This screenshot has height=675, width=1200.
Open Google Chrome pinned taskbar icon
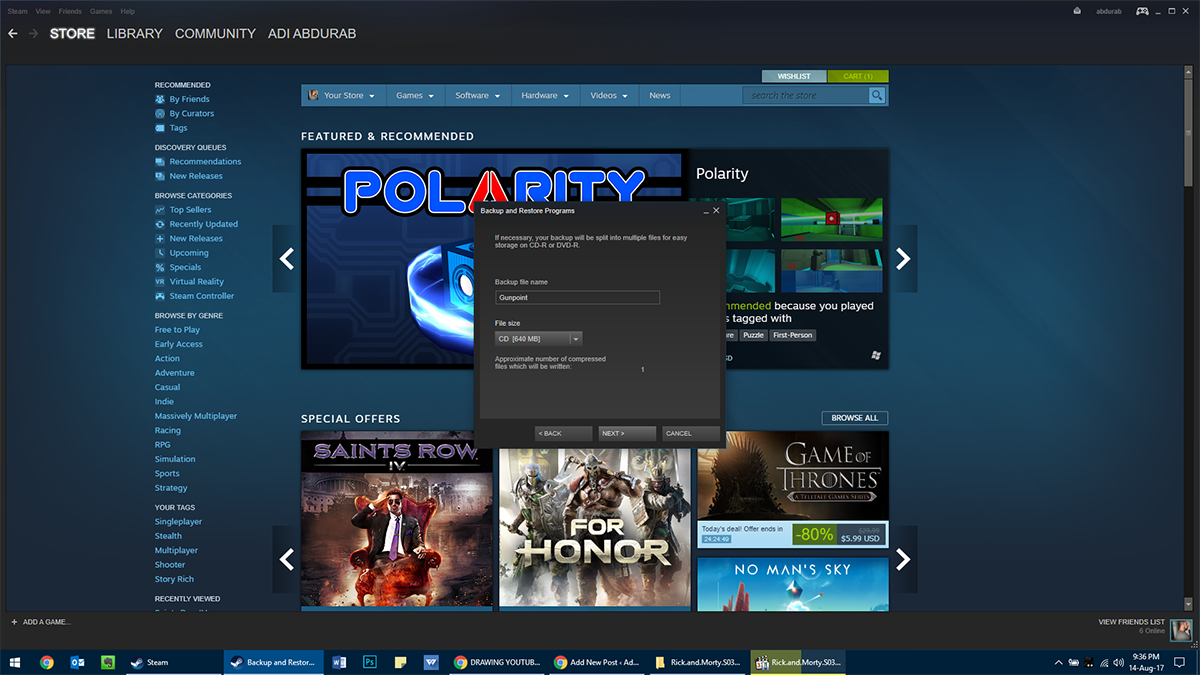(x=46, y=662)
